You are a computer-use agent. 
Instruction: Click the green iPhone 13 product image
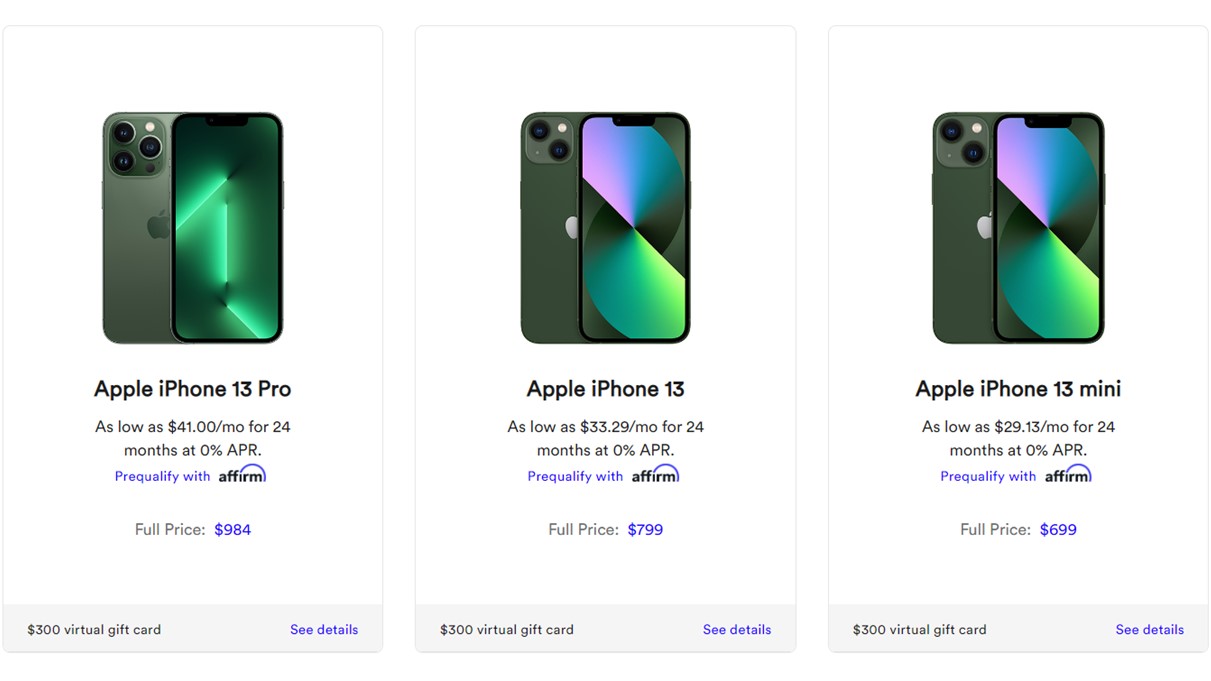tap(605, 228)
